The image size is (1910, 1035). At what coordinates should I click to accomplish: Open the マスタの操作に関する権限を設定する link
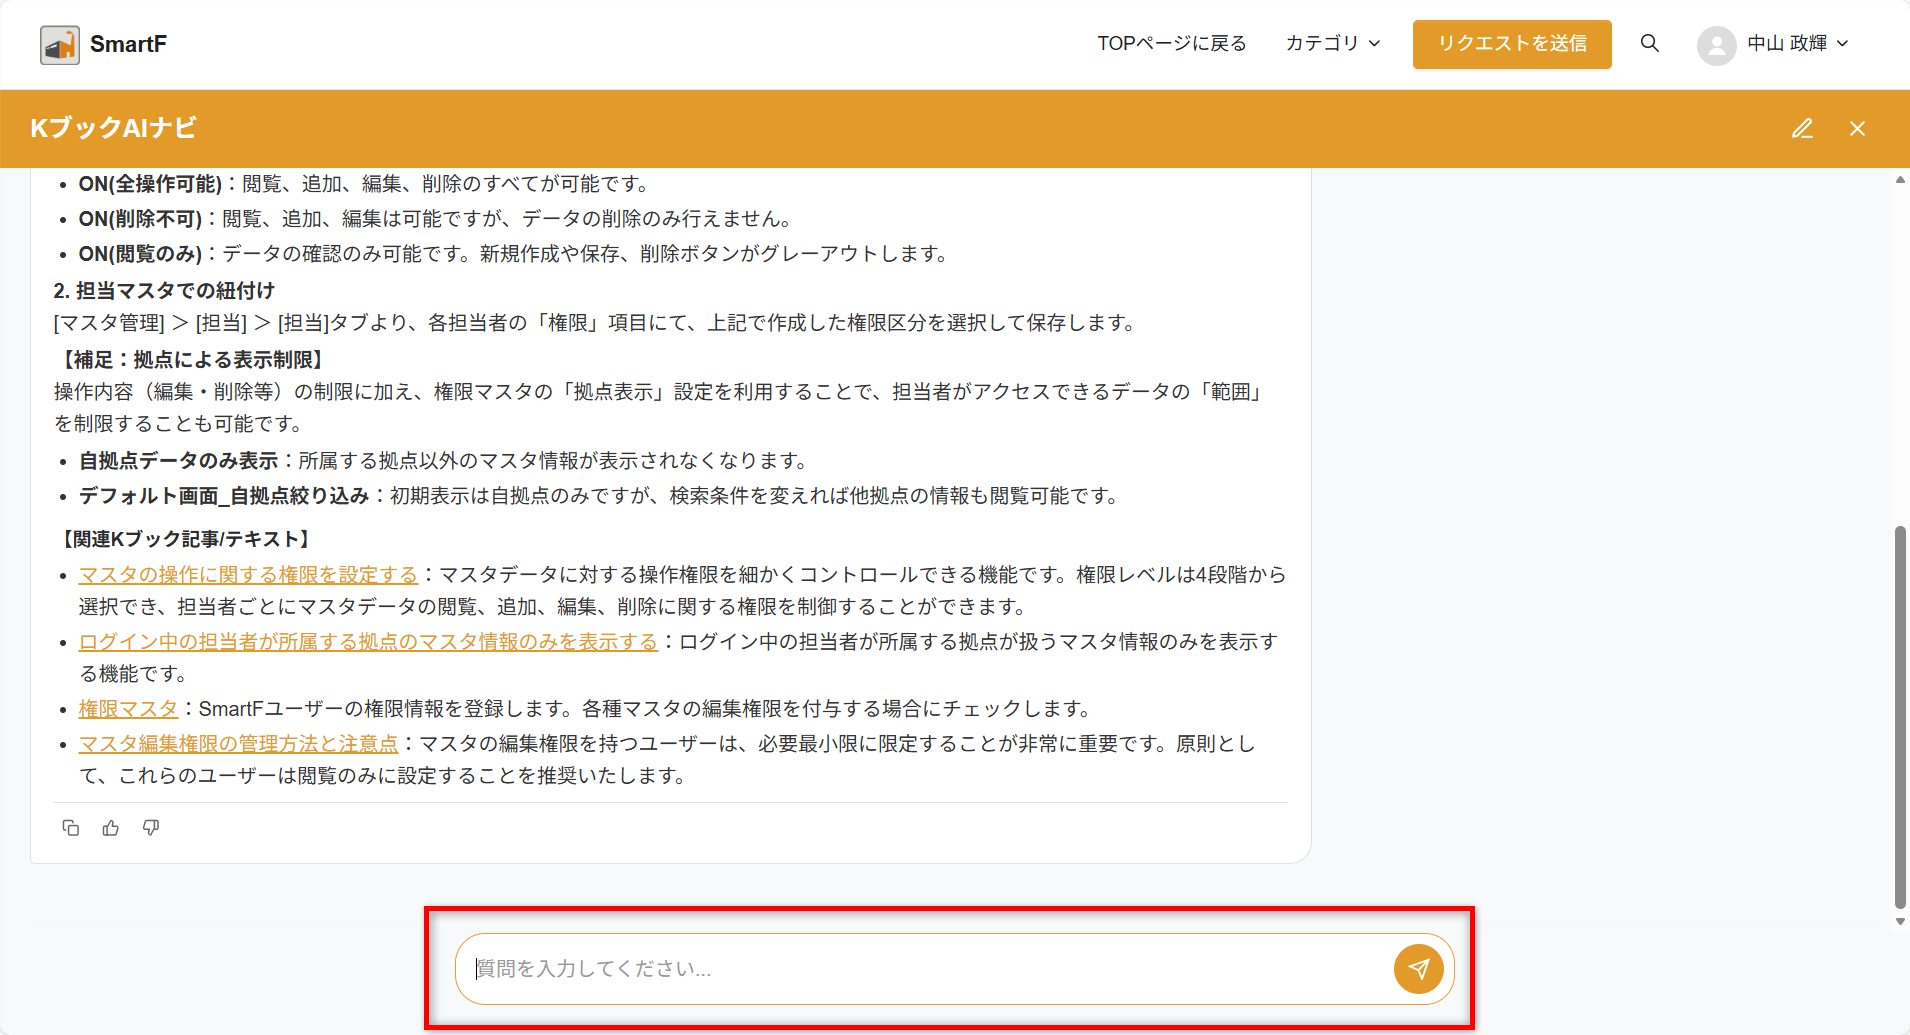[248, 574]
